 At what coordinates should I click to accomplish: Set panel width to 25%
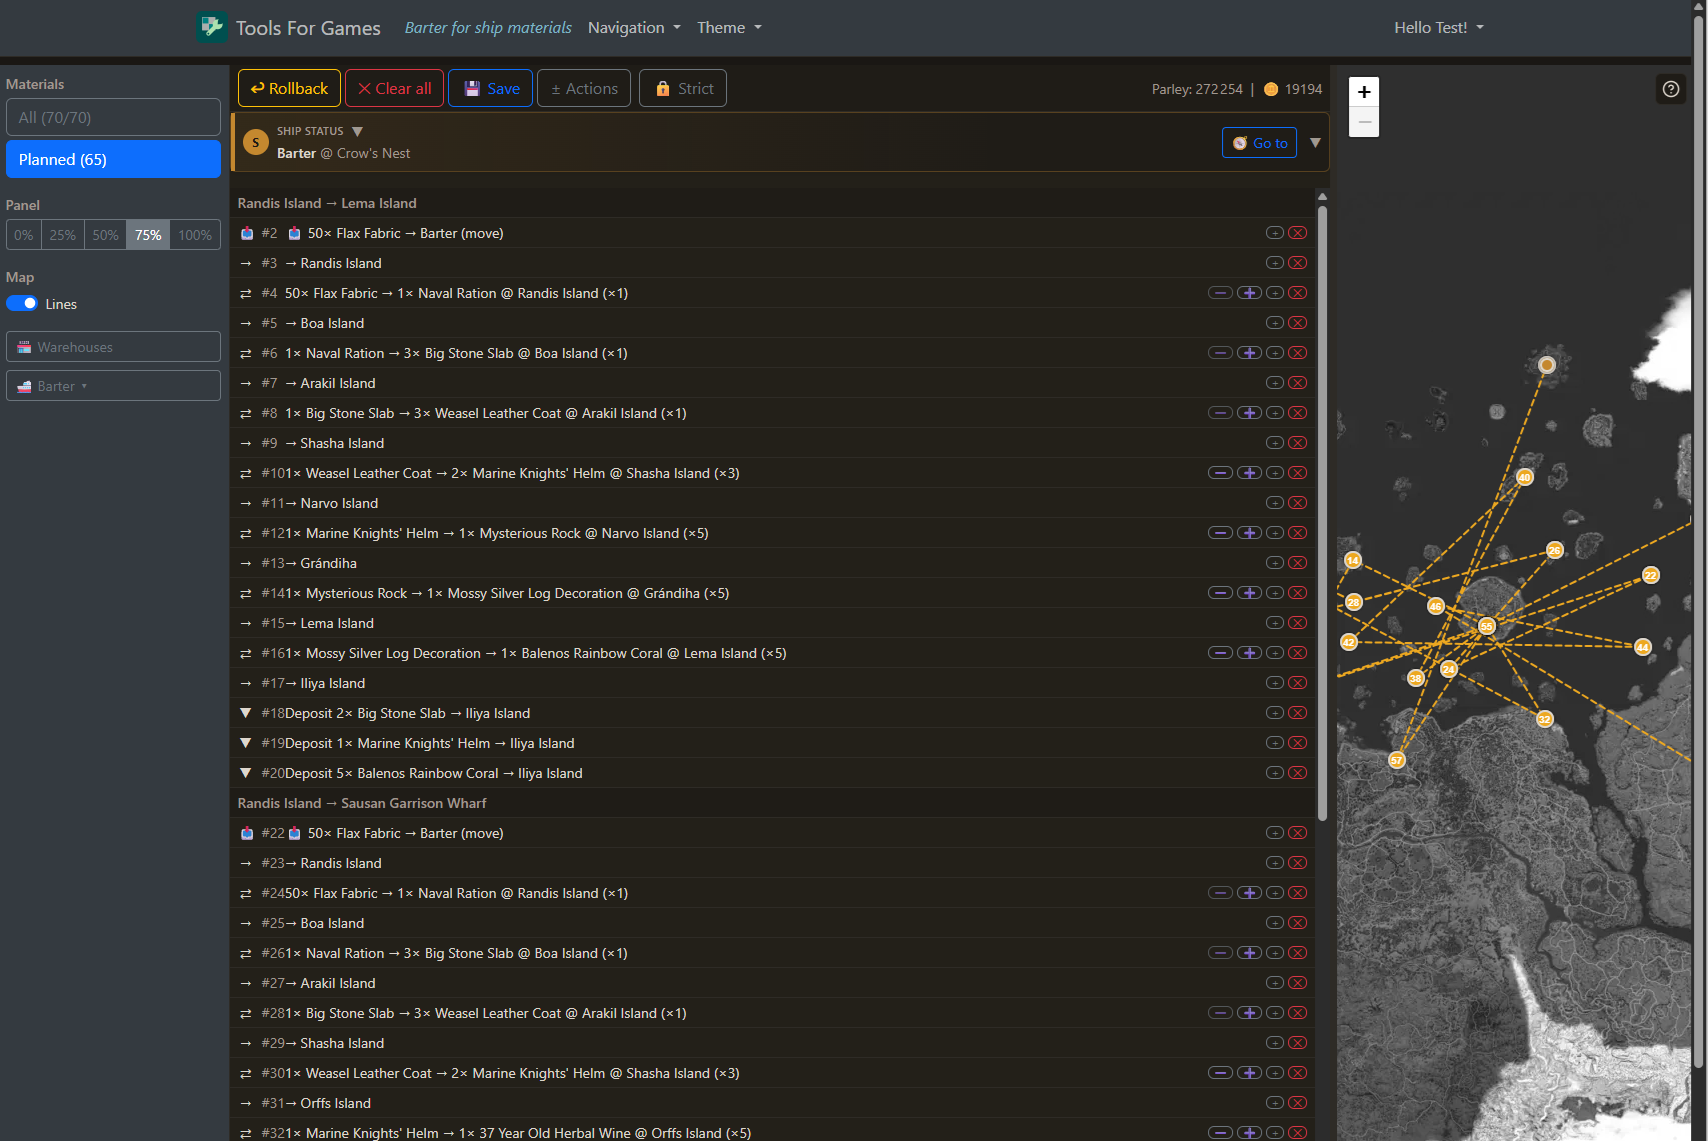tap(63, 235)
